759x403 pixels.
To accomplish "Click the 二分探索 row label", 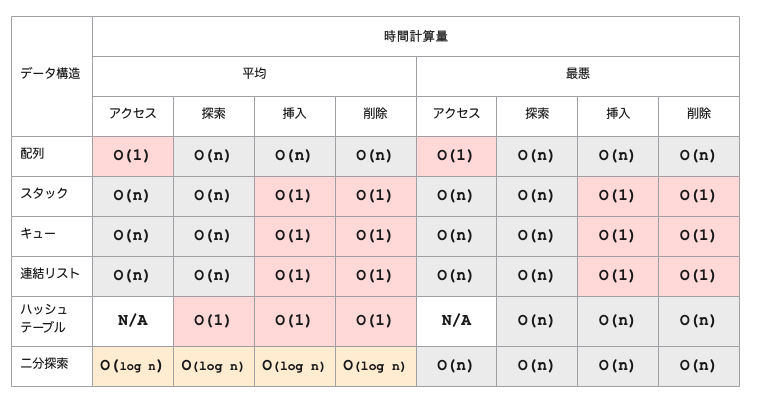I will (x=44, y=364).
